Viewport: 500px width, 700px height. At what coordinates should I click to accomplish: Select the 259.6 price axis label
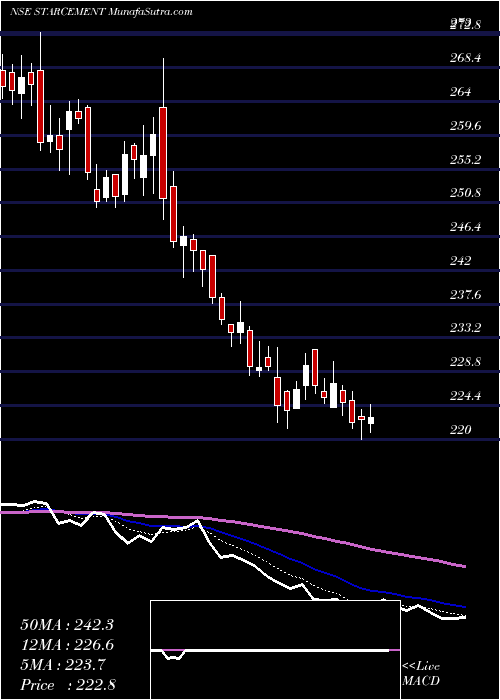pos(464,125)
